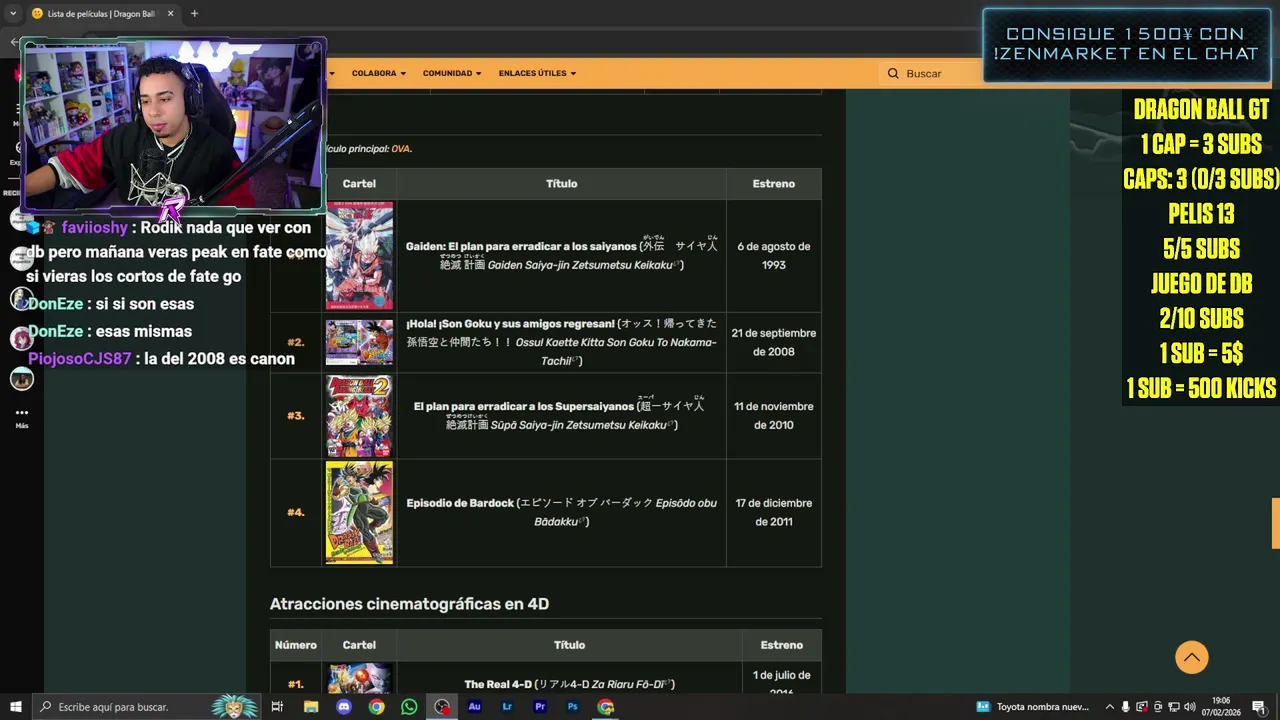
Task: Click the 'Atracciones cinematográficas en 4D' heading
Action: (x=409, y=604)
